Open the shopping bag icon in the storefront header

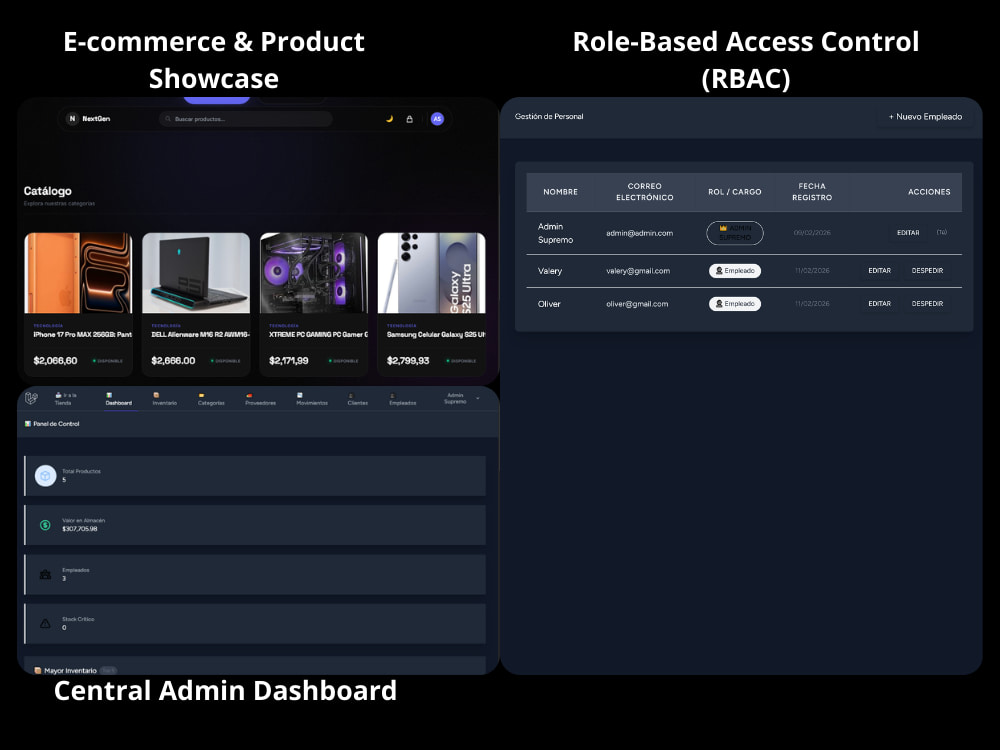tap(409, 119)
